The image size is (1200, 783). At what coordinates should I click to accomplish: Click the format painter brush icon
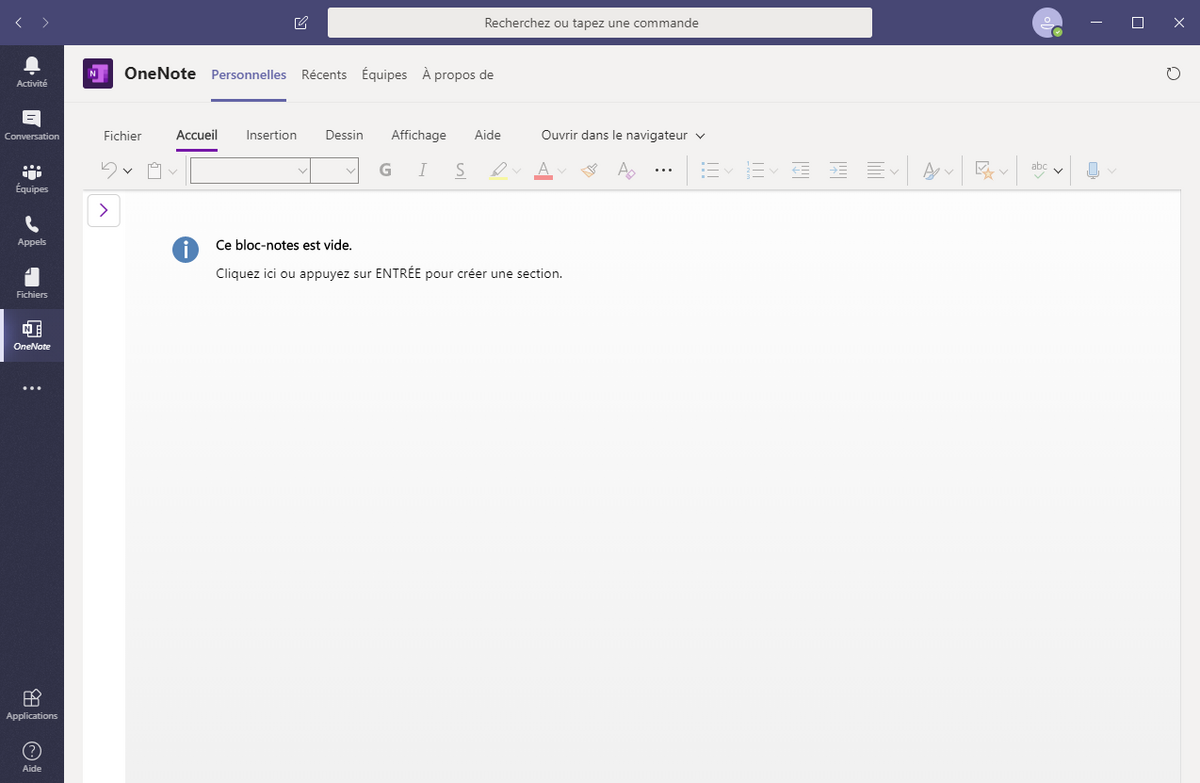tap(589, 171)
